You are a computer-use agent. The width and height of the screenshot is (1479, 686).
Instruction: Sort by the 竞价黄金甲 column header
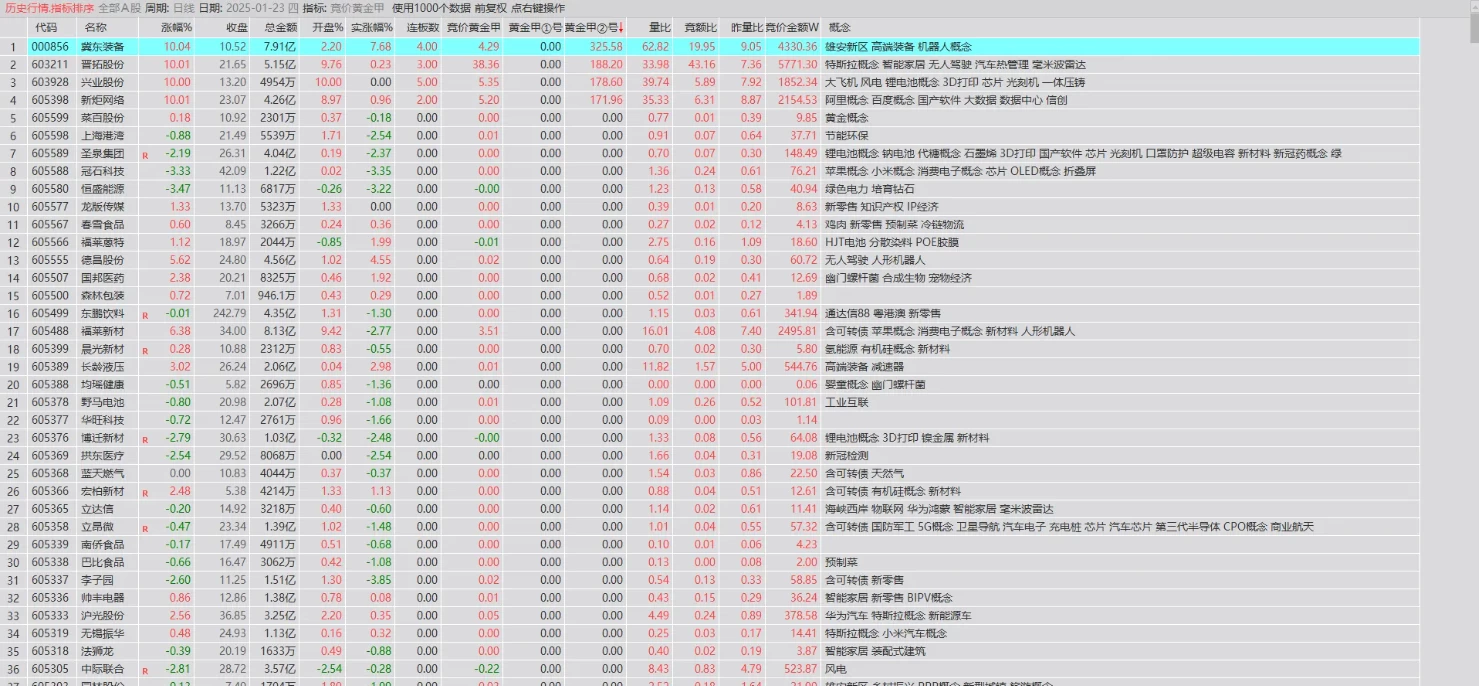coord(473,27)
